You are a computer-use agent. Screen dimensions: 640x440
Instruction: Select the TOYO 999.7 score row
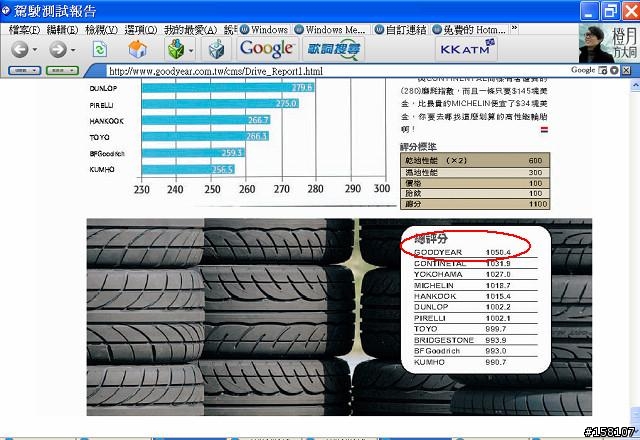point(475,329)
